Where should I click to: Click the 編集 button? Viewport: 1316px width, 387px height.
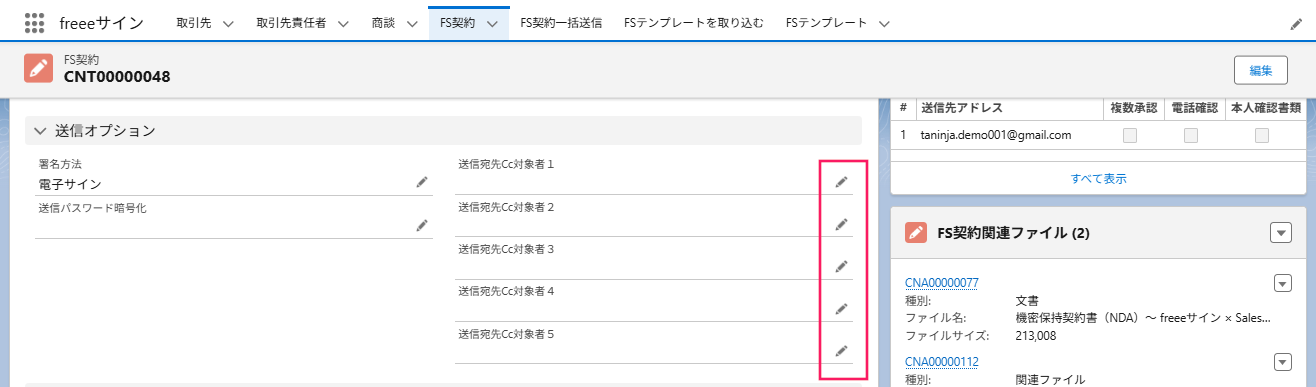[x=1260, y=70]
